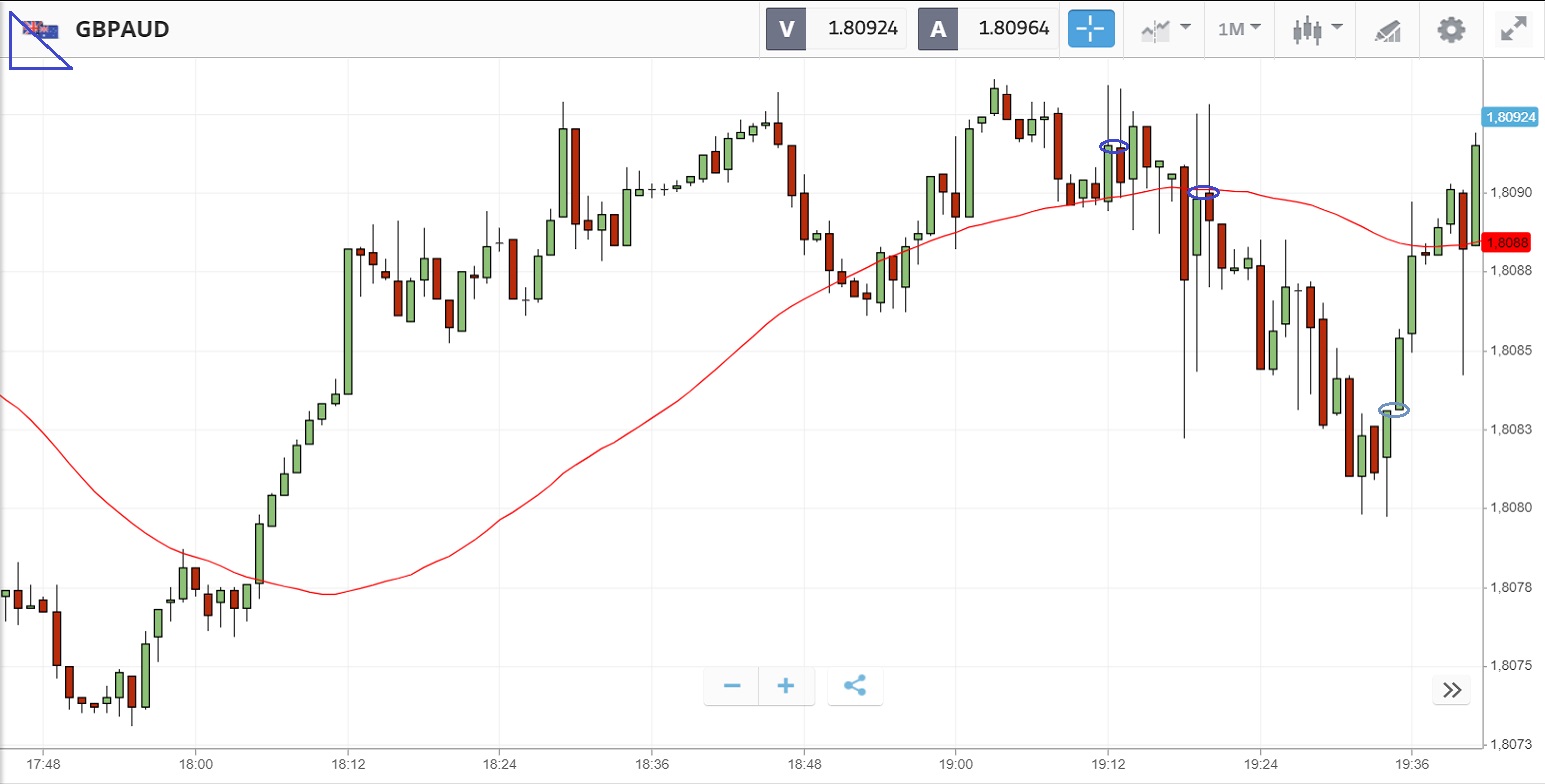Zoom in the chart with plus
This screenshot has width=1545, height=784.
click(786, 686)
